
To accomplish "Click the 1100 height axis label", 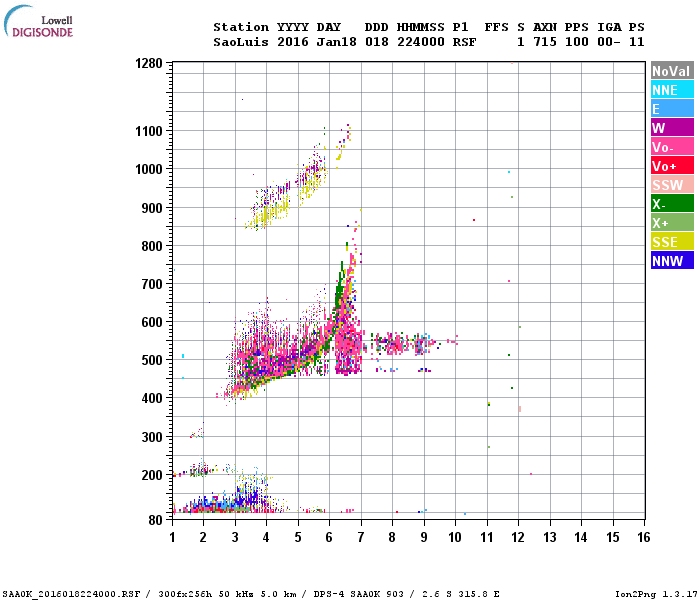I will (149, 131).
